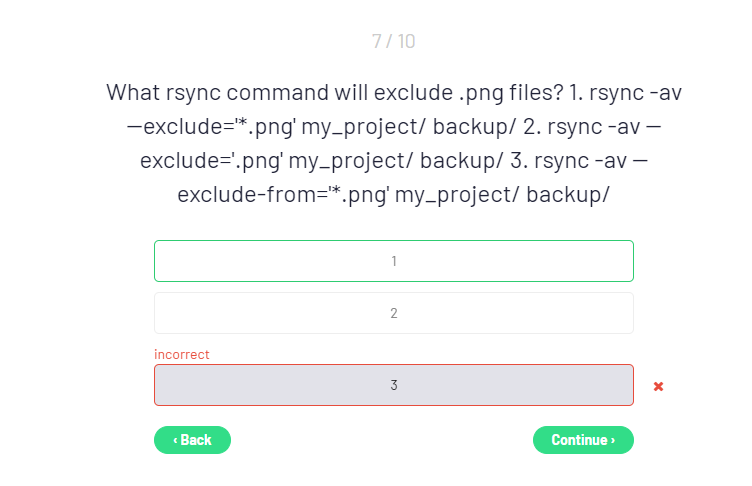Click the numeral 2 in middle answer box

pyautogui.click(x=394, y=313)
